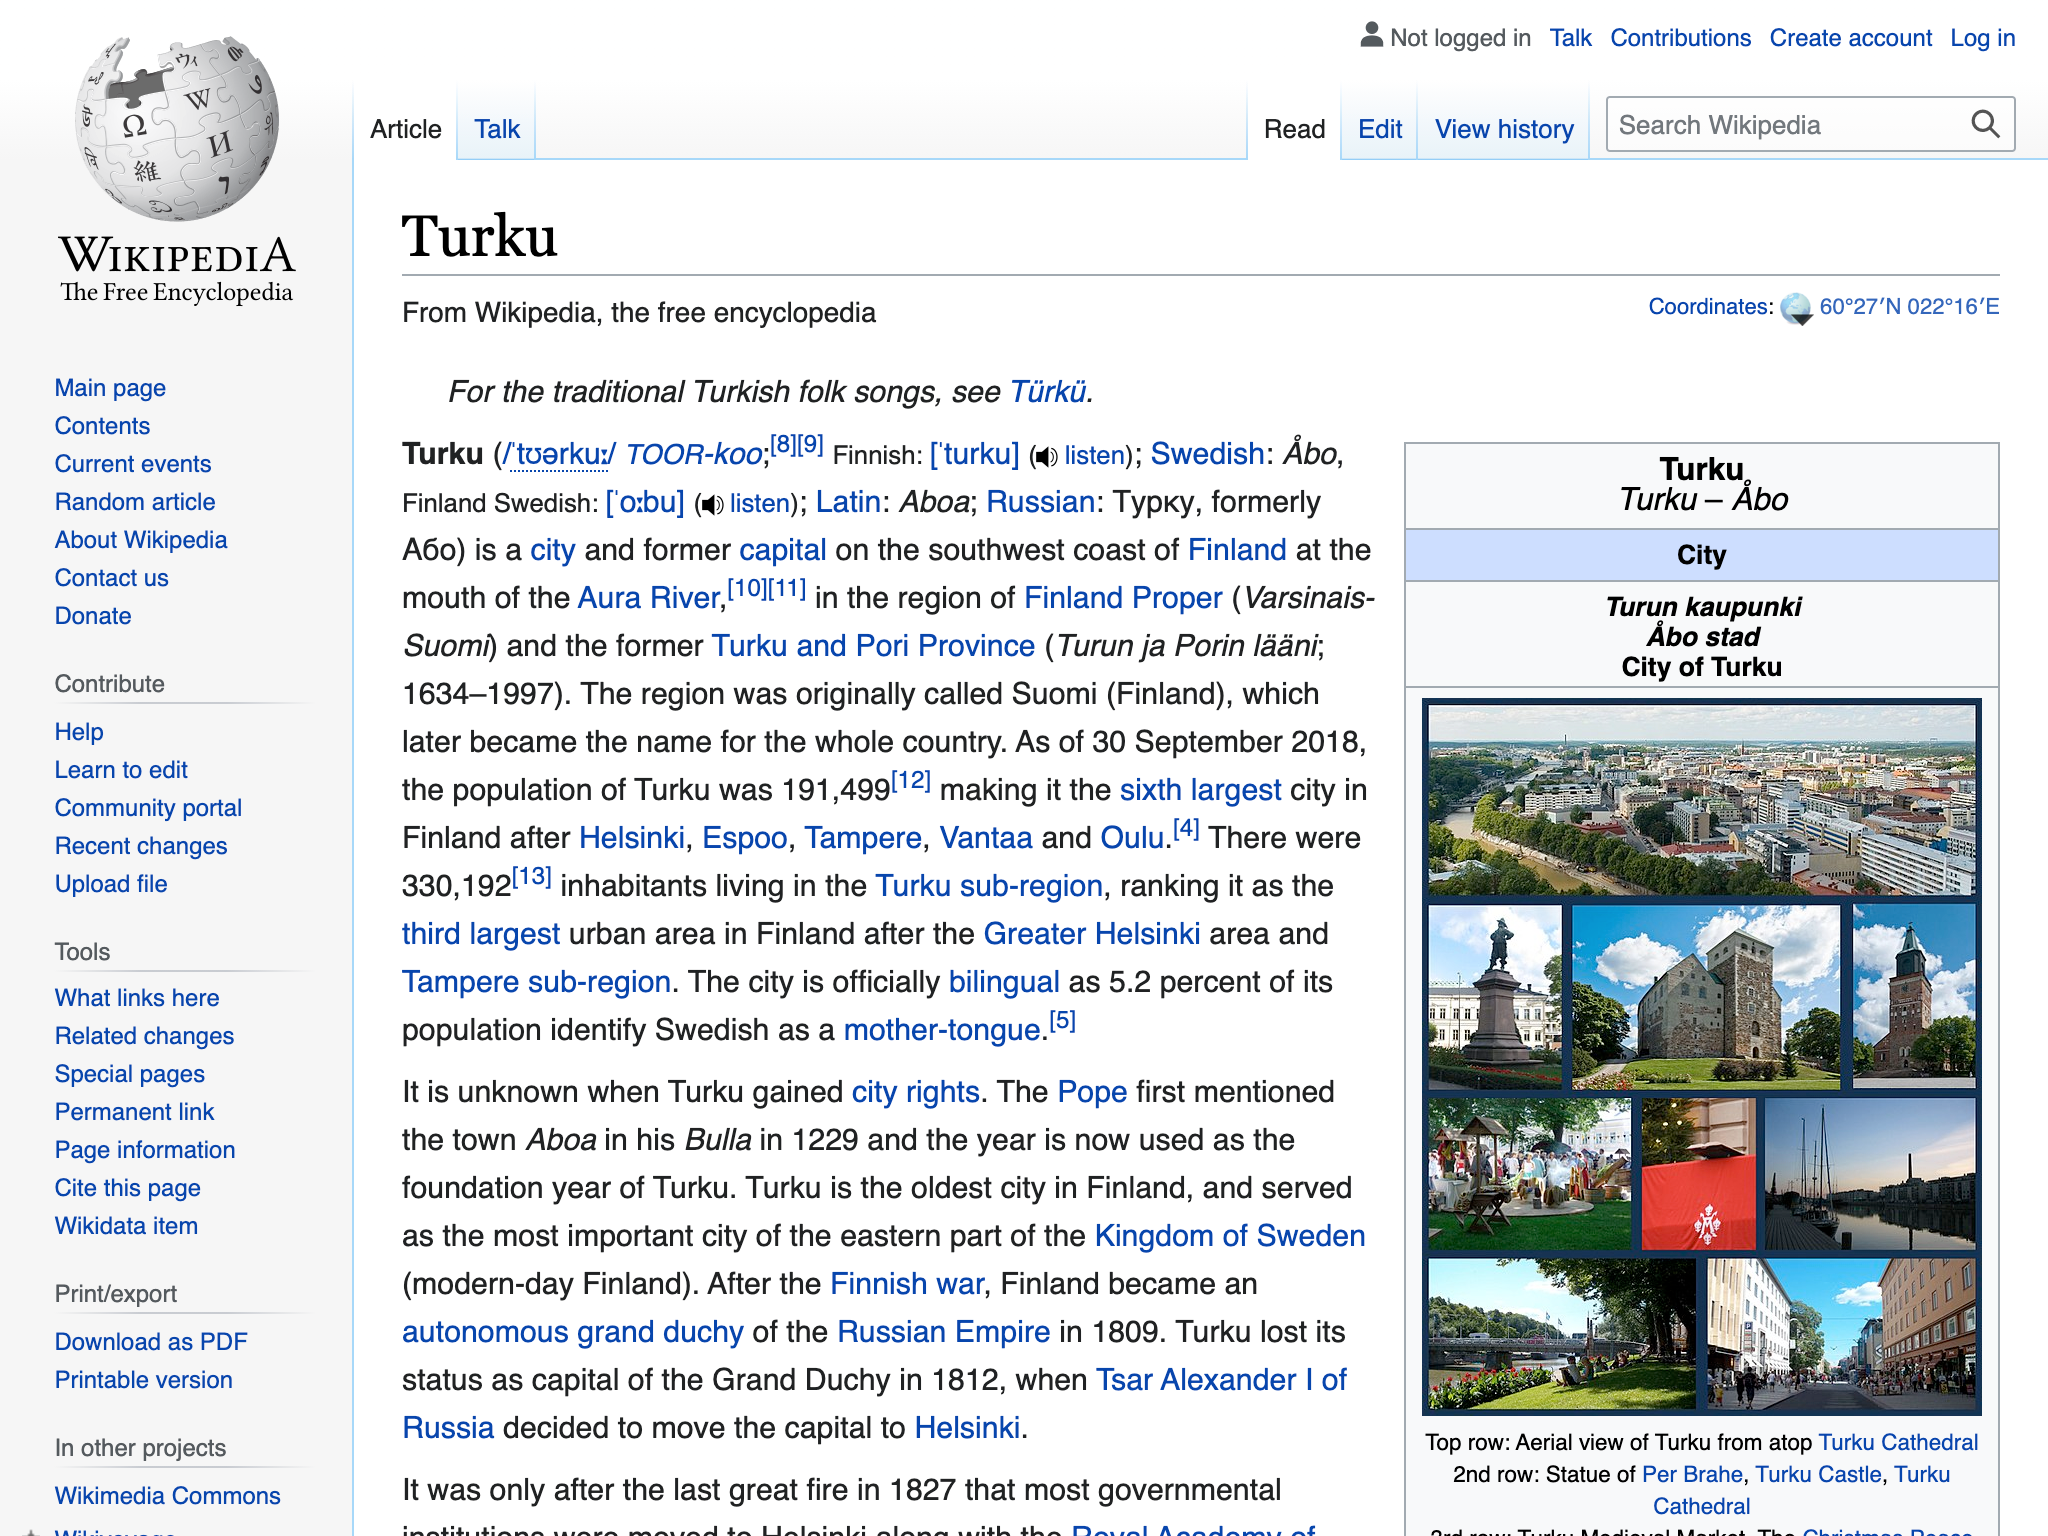2048x1536 pixels.
Task: Open the Community portal
Action: 148,808
